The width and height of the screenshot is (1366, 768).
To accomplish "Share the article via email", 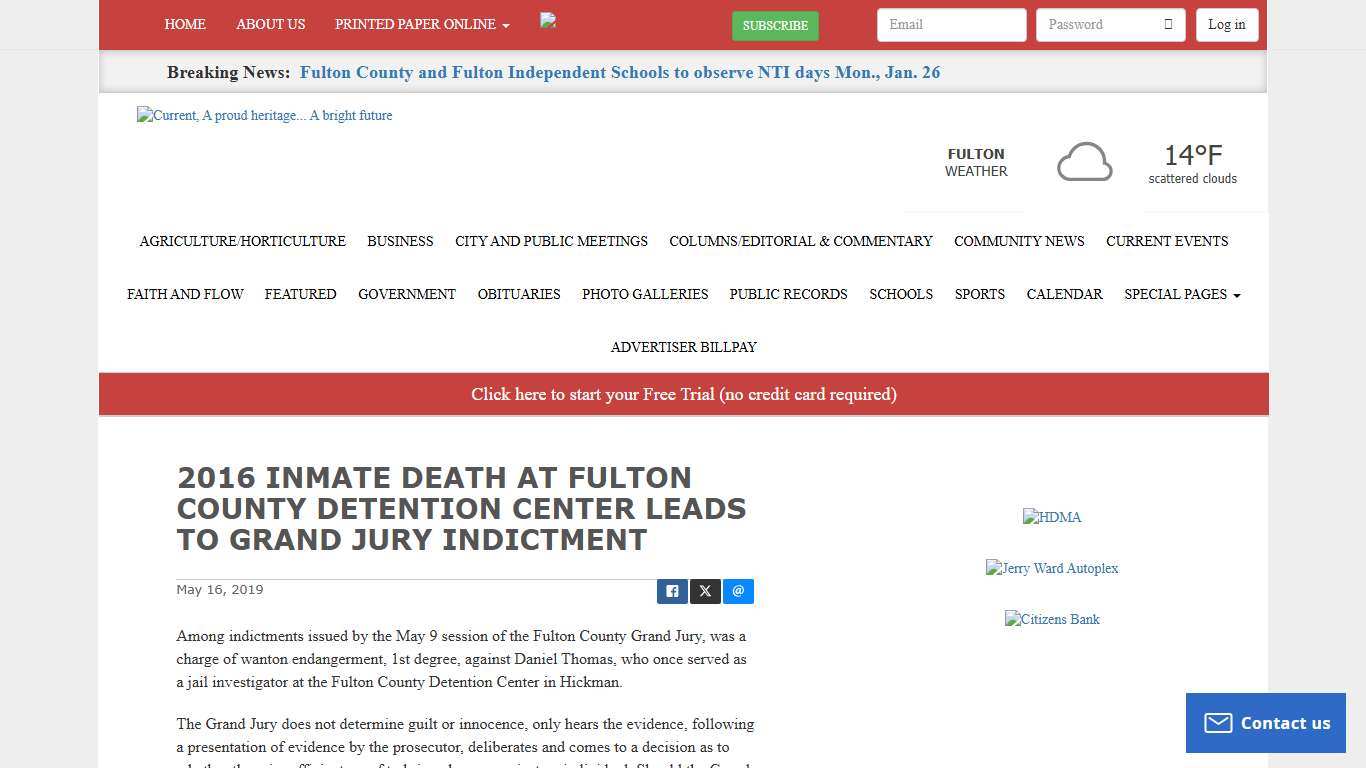I will point(738,591).
